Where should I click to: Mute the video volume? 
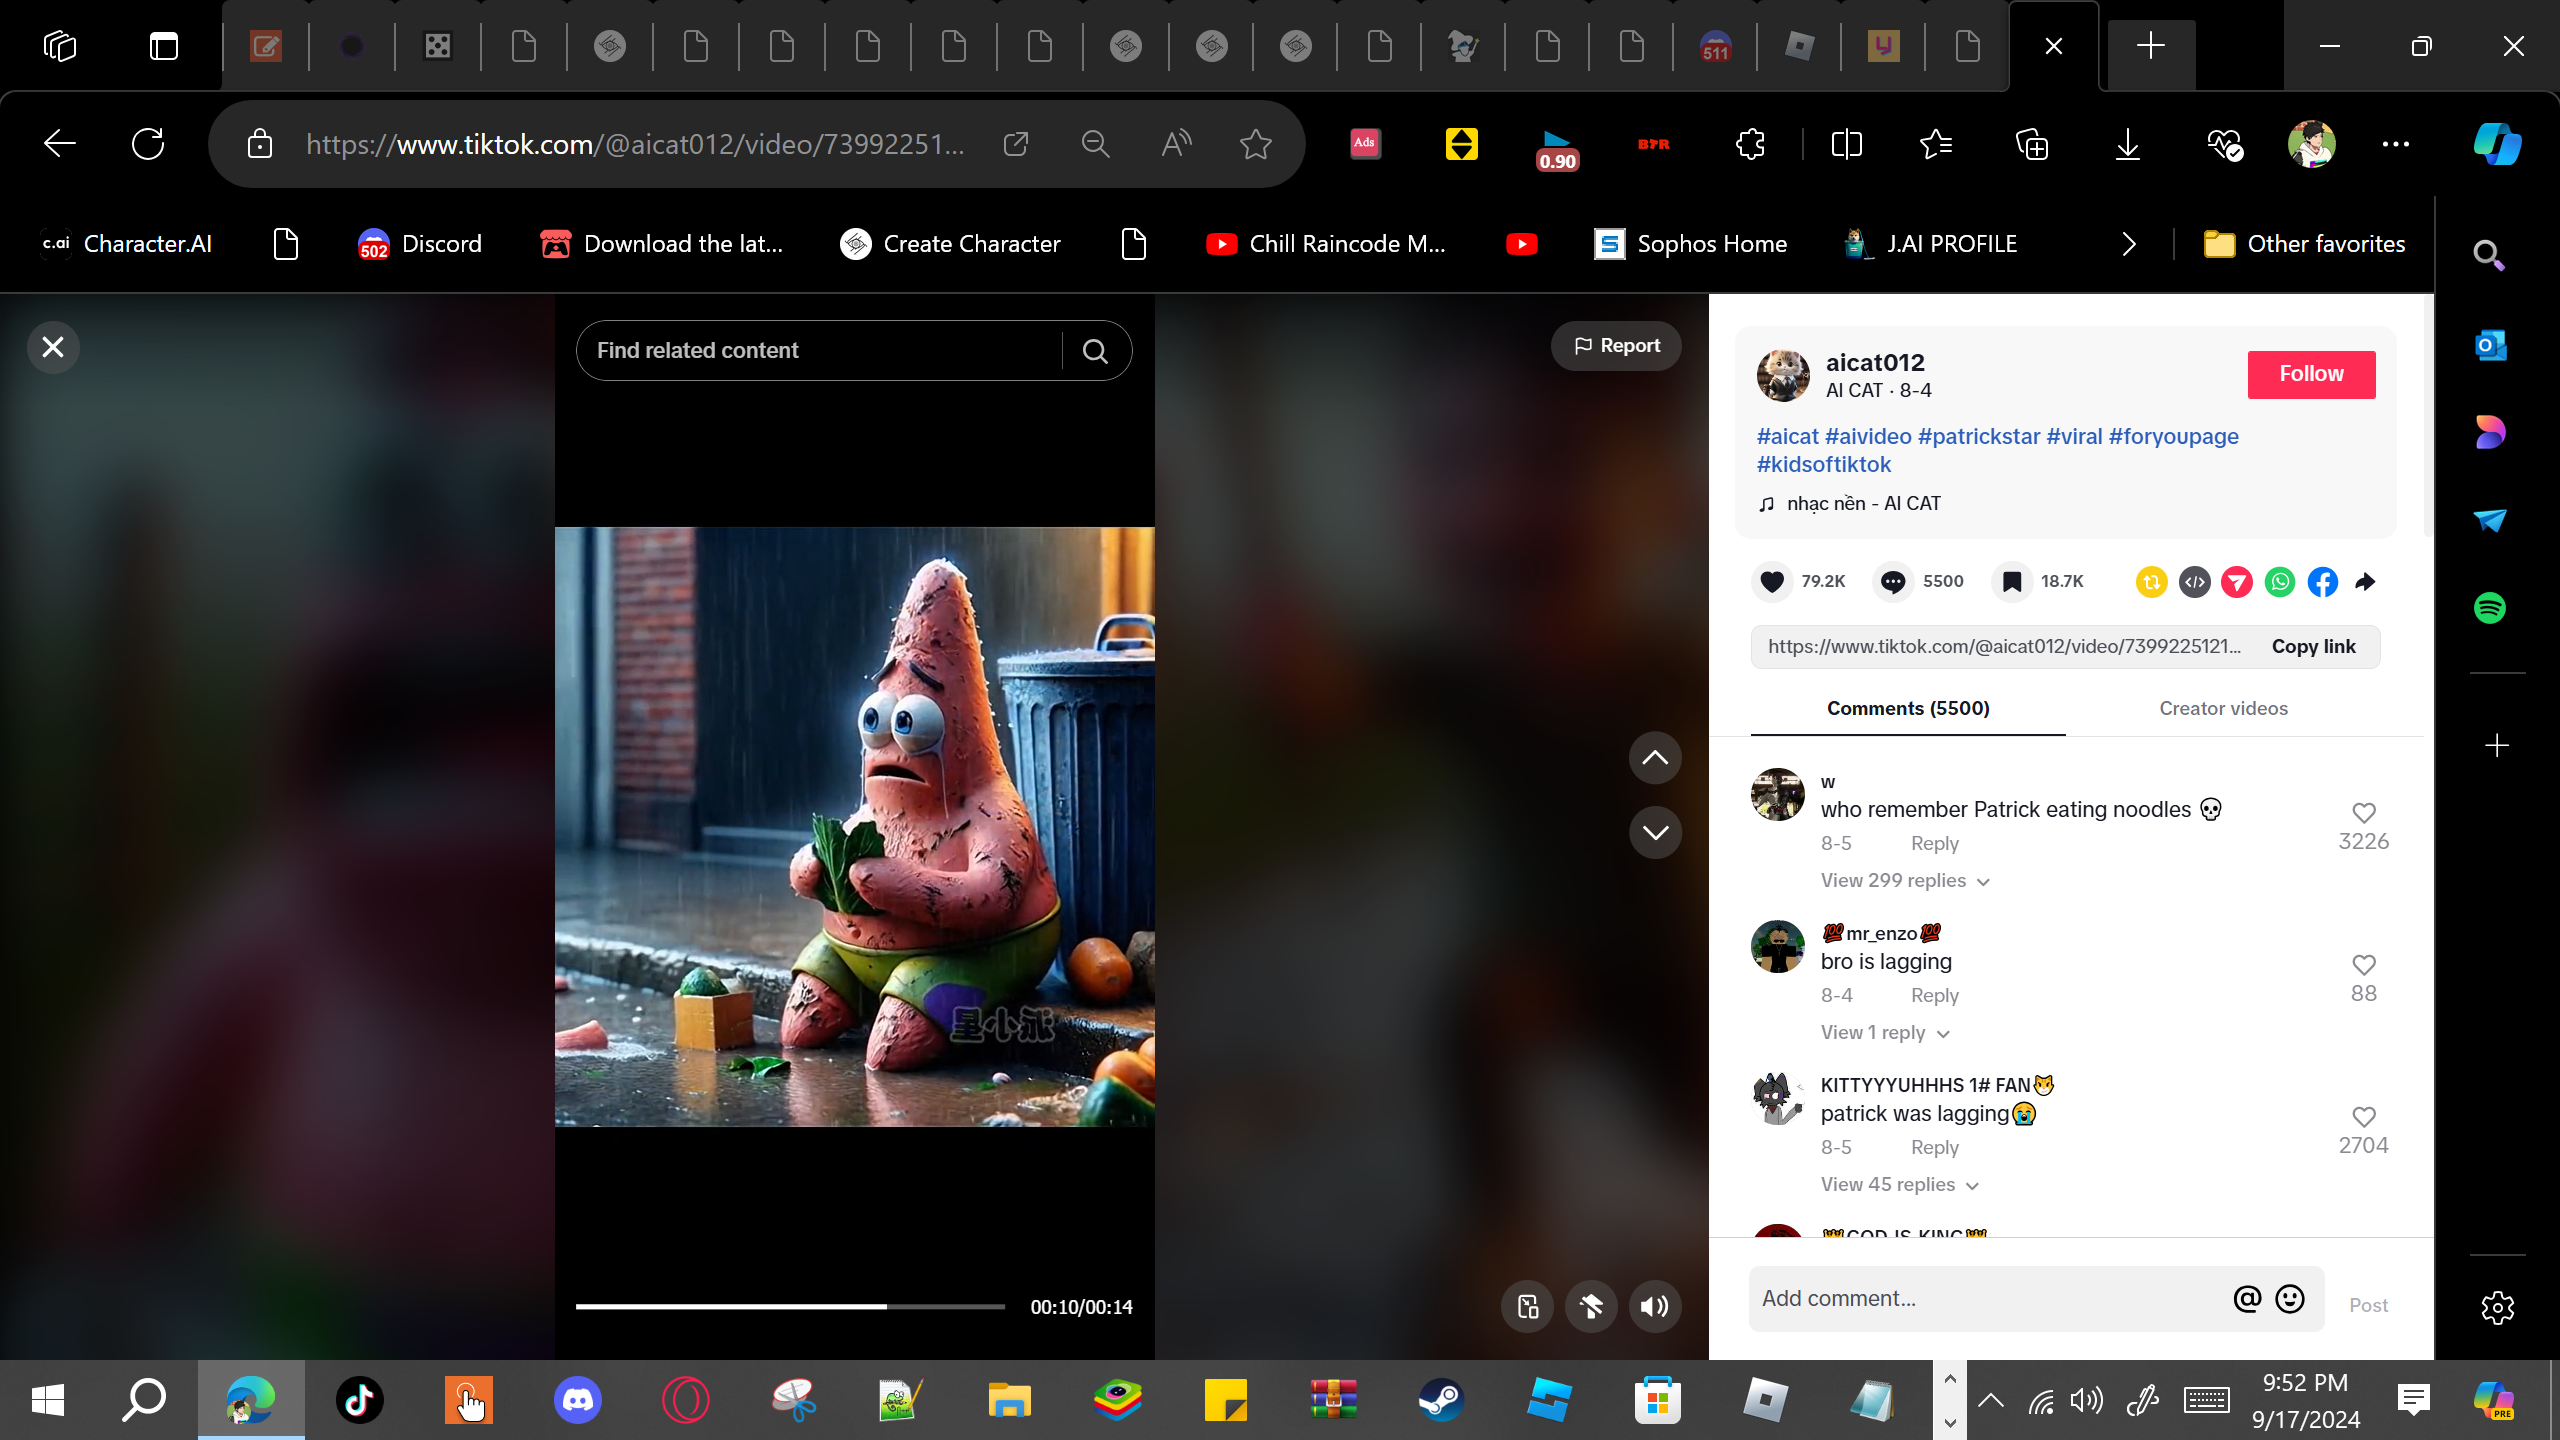1655,1306
